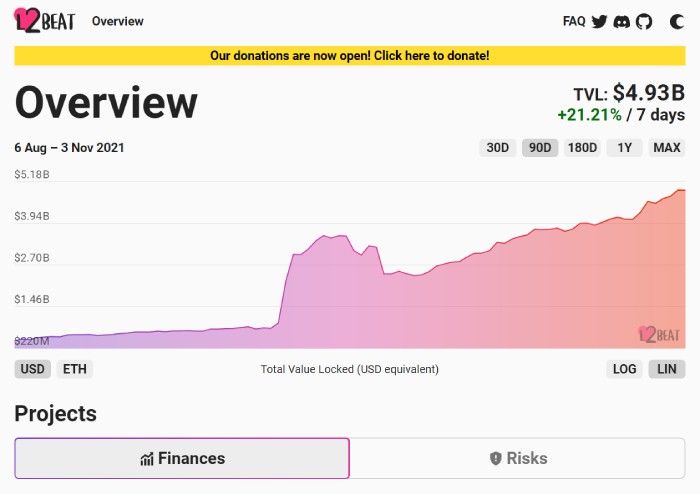The height and width of the screenshot is (494, 700).
Task: Select the 90D time range
Action: pos(540,148)
